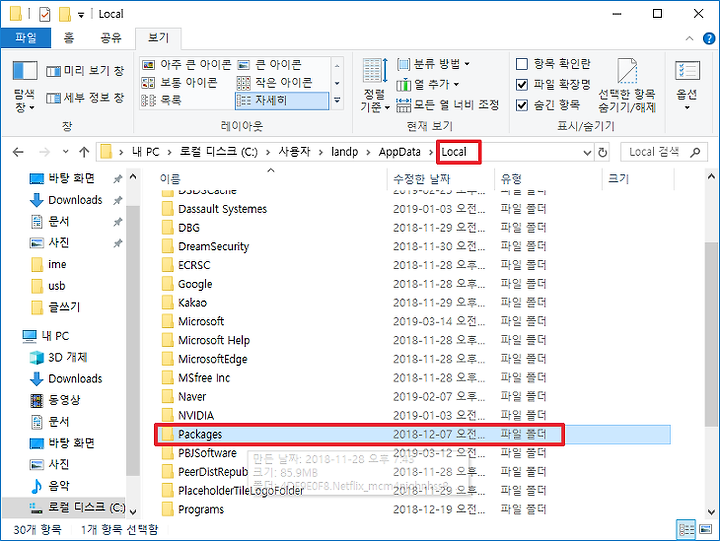720x541 pixels.
Task: Open 분류 방법 group-by menu
Action: [x=433, y=64]
